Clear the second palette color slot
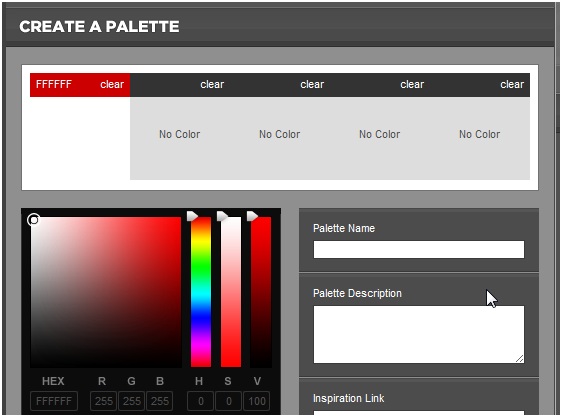 pyautogui.click(x=212, y=84)
